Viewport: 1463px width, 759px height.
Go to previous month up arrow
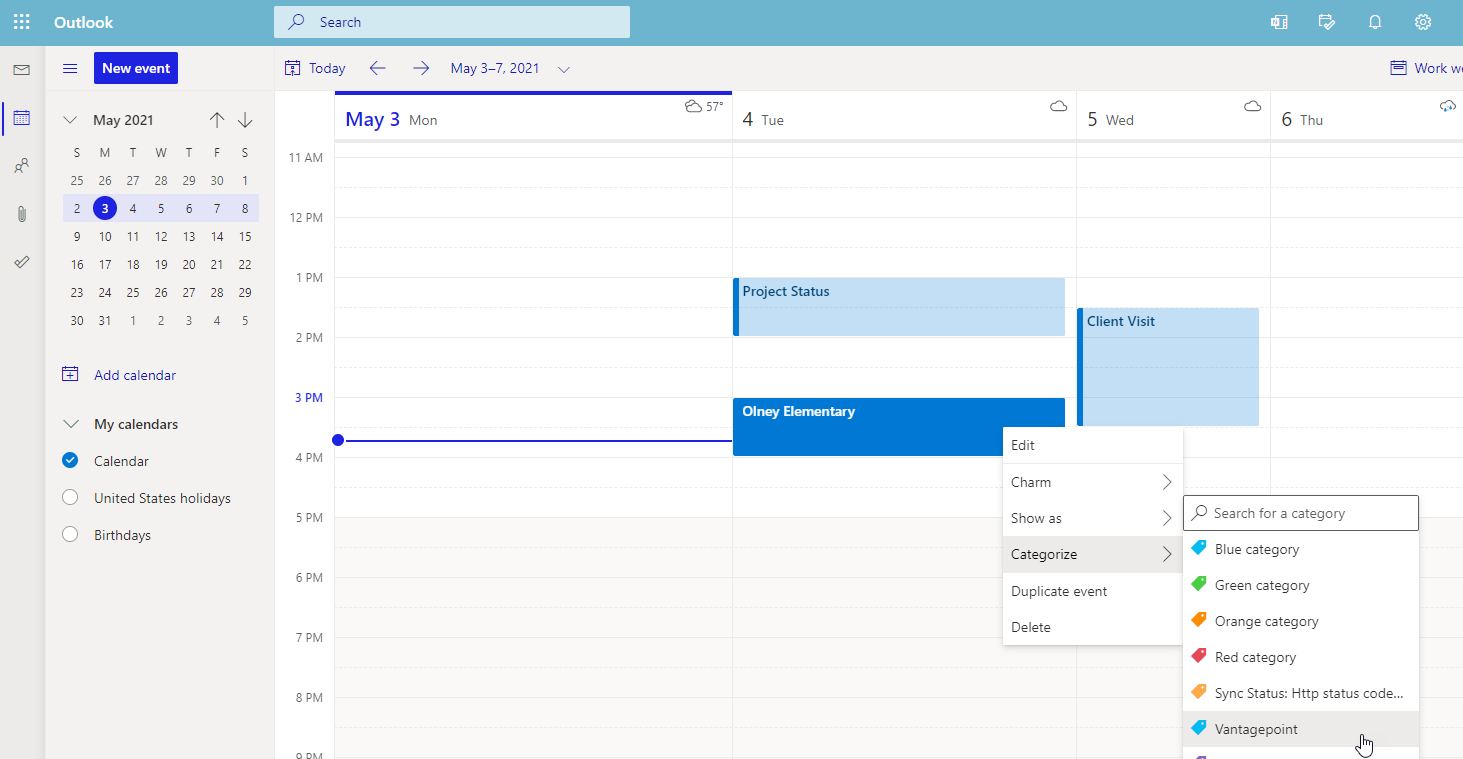pyautogui.click(x=217, y=120)
